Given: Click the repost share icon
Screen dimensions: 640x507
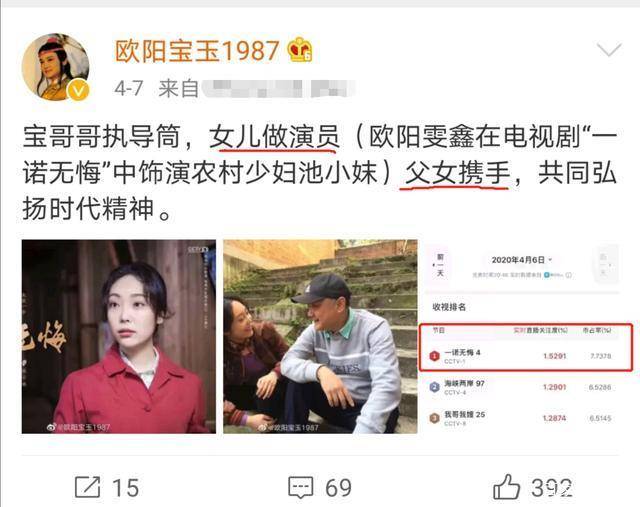Looking at the screenshot, I should [x=87, y=487].
